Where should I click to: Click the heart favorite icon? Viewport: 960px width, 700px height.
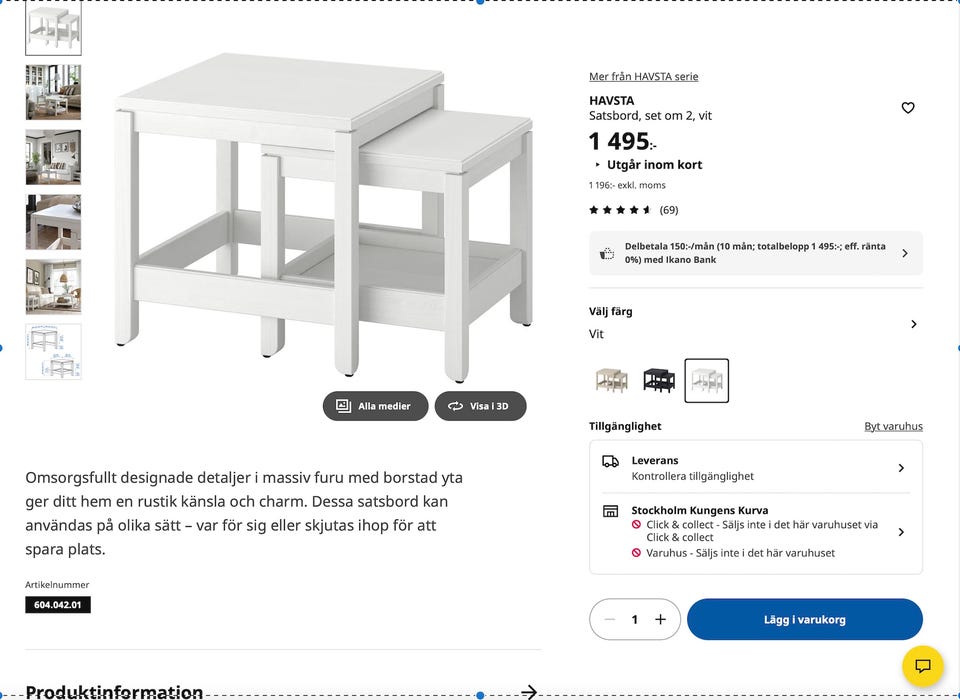(908, 108)
